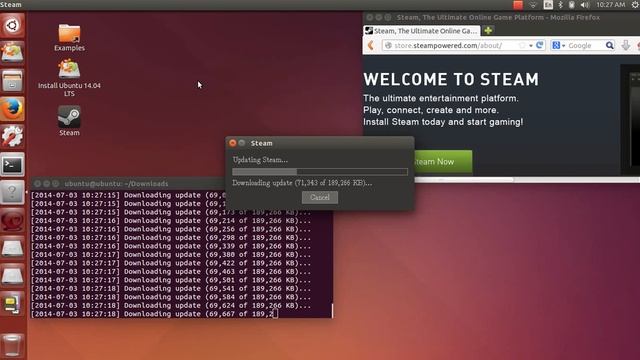The width and height of the screenshot is (640, 360).
Task: Open the network indicator in top panel
Action: tap(533, 5)
